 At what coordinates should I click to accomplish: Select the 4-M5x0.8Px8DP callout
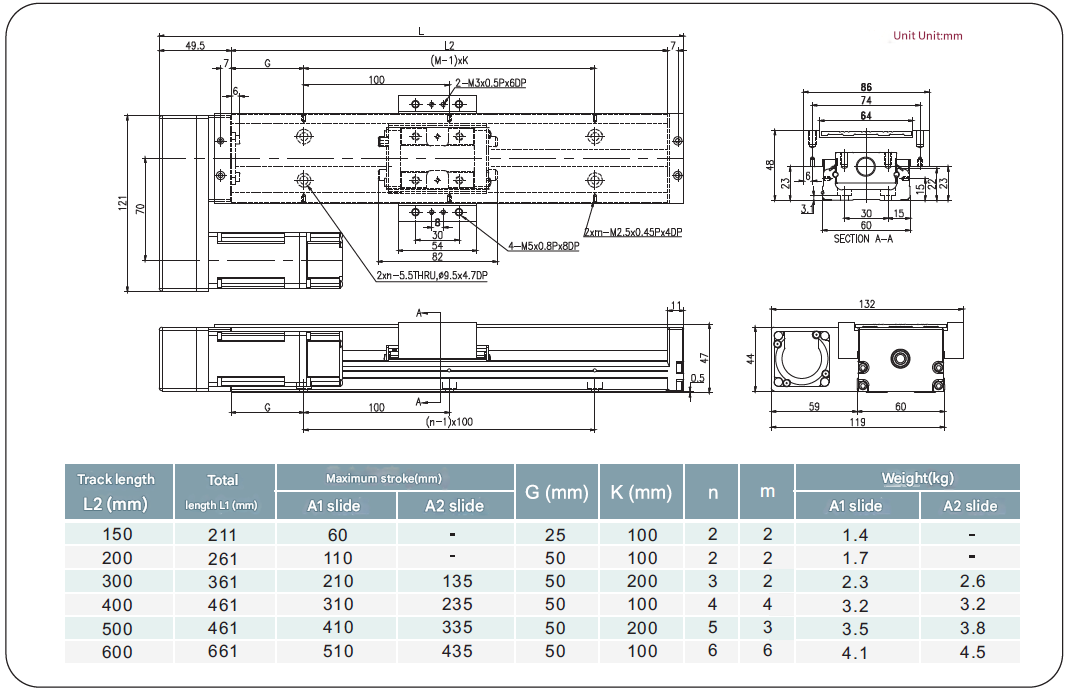pos(543,247)
